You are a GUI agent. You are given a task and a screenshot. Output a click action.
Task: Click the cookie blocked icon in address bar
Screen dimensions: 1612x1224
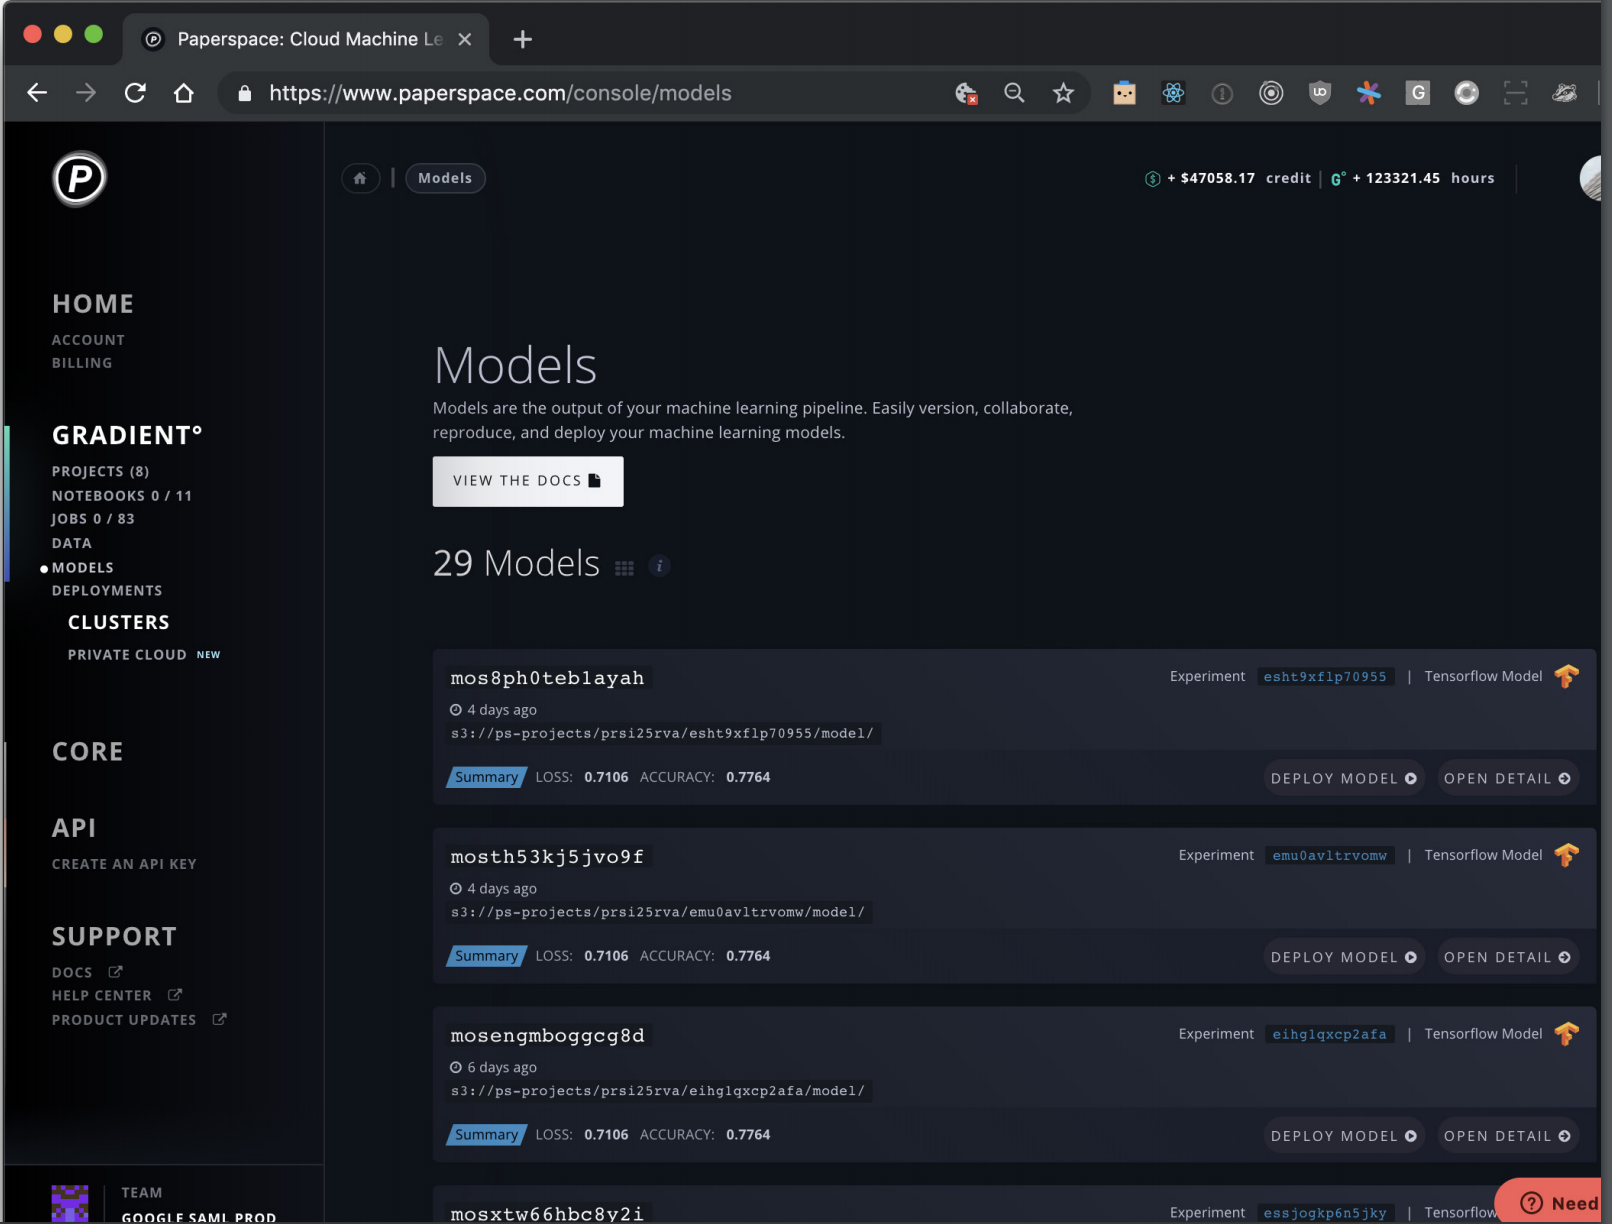pos(966,93)
